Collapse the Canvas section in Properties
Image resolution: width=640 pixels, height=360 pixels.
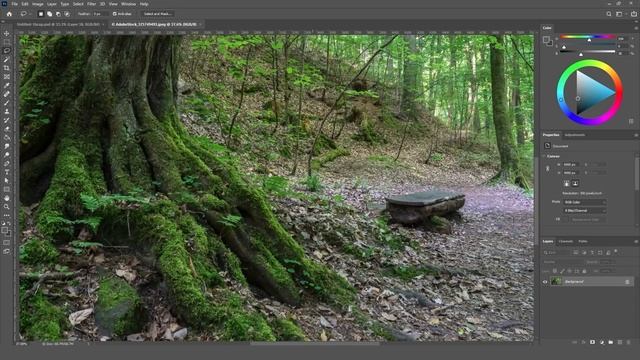coord(544,156)
